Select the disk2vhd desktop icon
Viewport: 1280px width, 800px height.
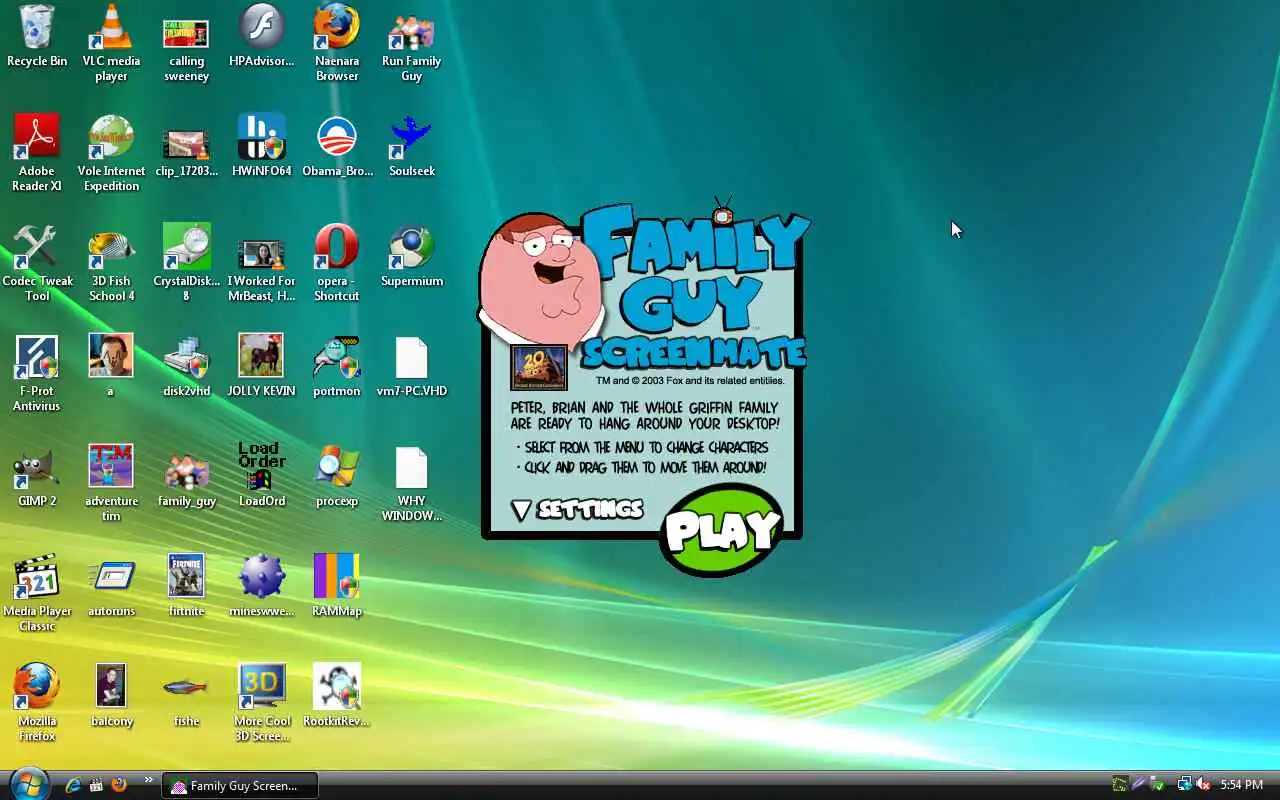pos(186,368)
